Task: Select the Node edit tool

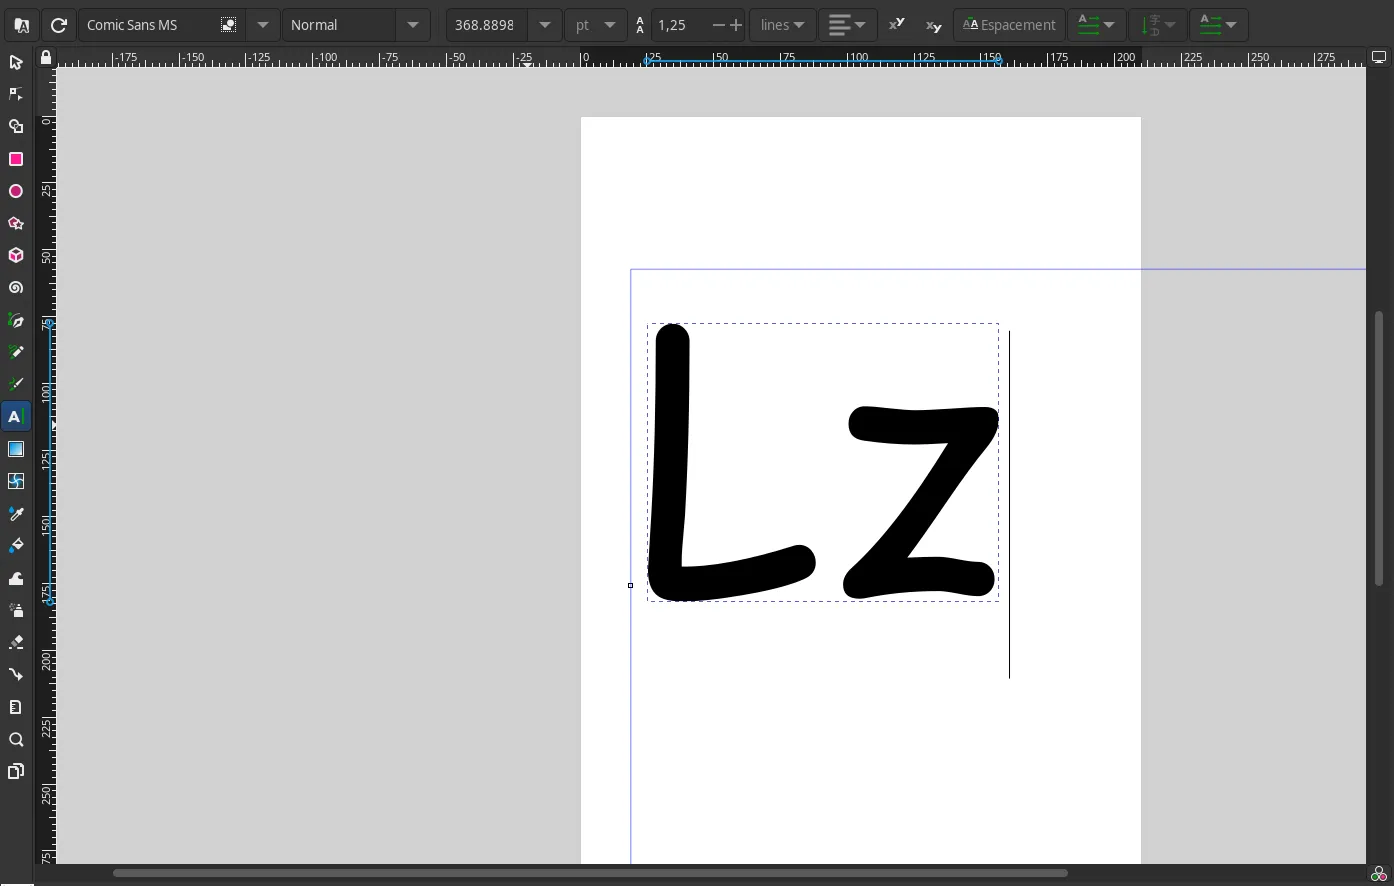Action: (x=16, y=94)
